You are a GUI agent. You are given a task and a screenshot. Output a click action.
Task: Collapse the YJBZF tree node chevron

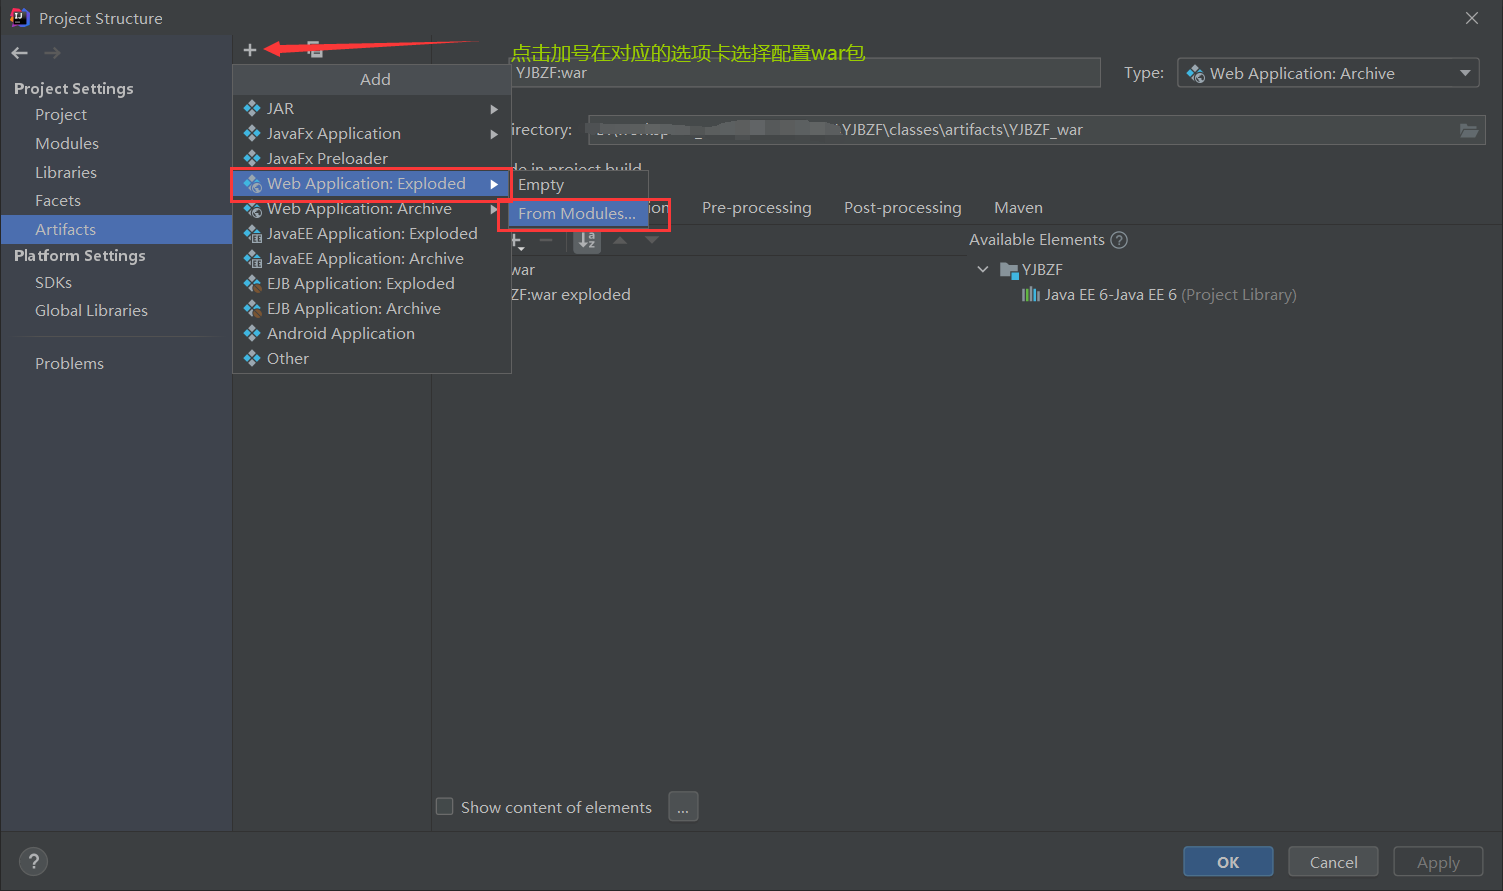point(983,270)
